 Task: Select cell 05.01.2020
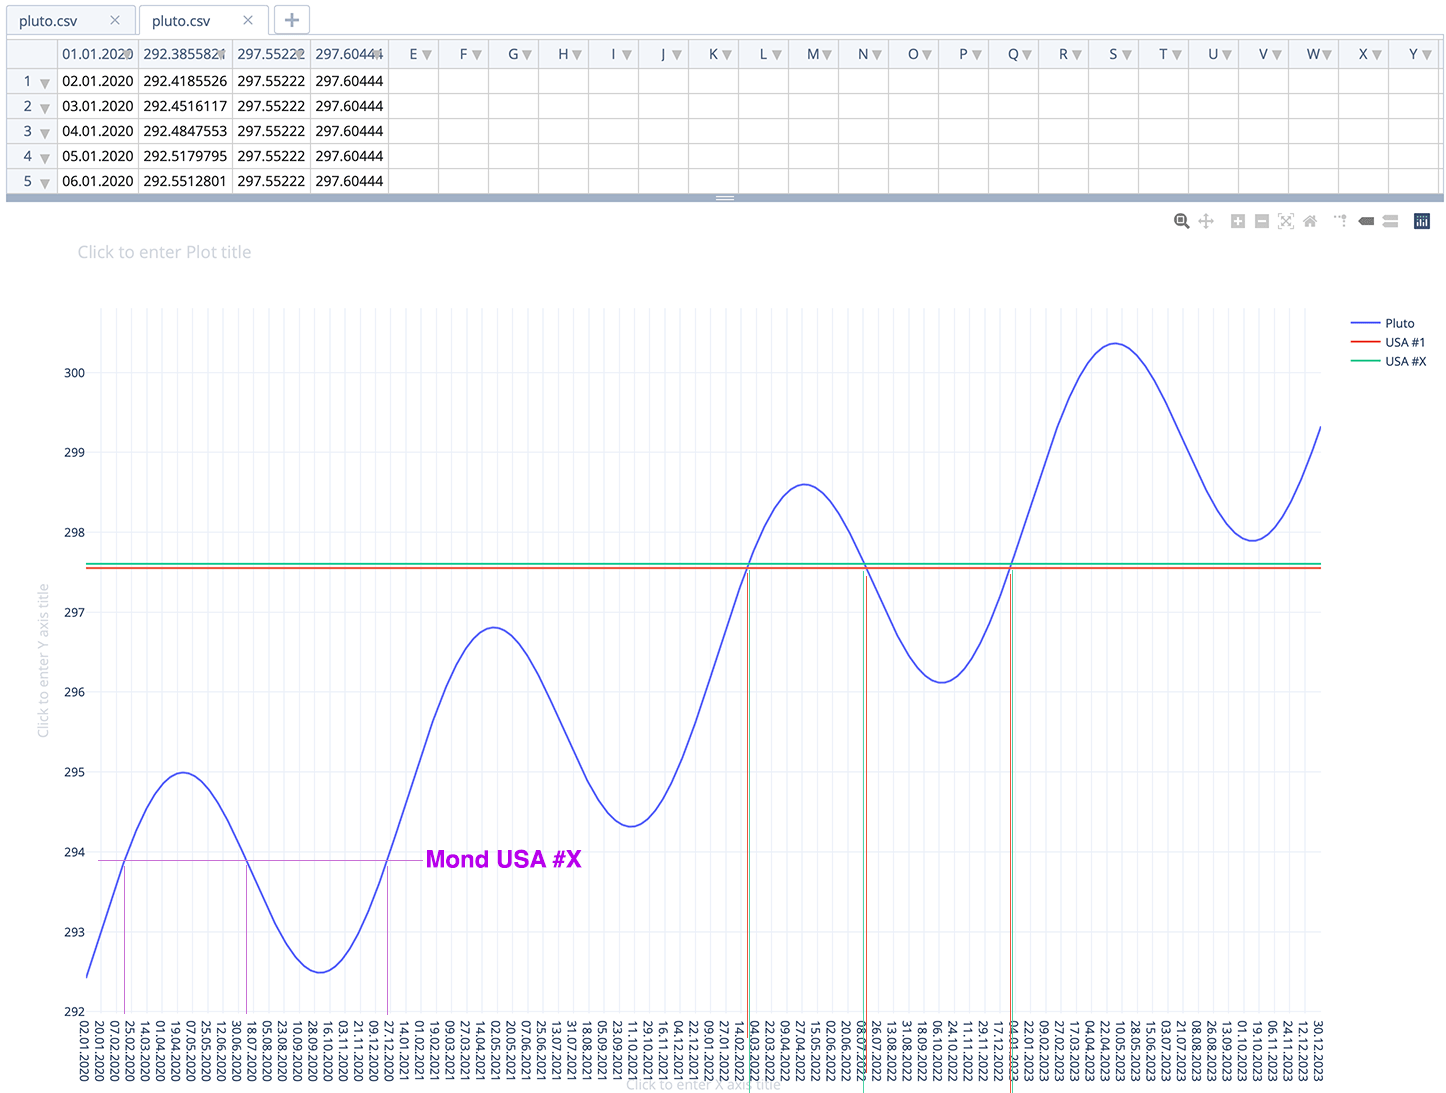(x=98, y=156)
